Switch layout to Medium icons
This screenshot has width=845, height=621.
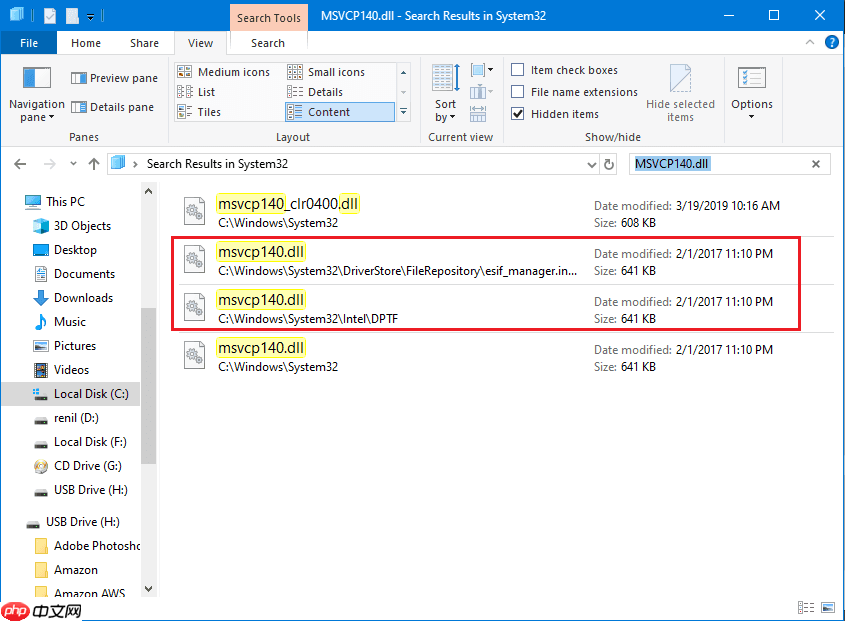click(x=224, y=72)
